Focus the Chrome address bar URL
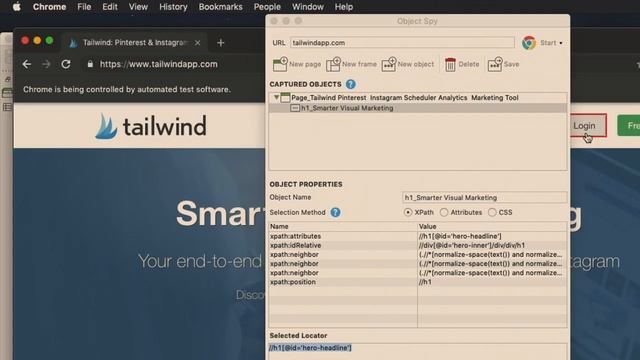Screen dimensions: 640x360 158,64
